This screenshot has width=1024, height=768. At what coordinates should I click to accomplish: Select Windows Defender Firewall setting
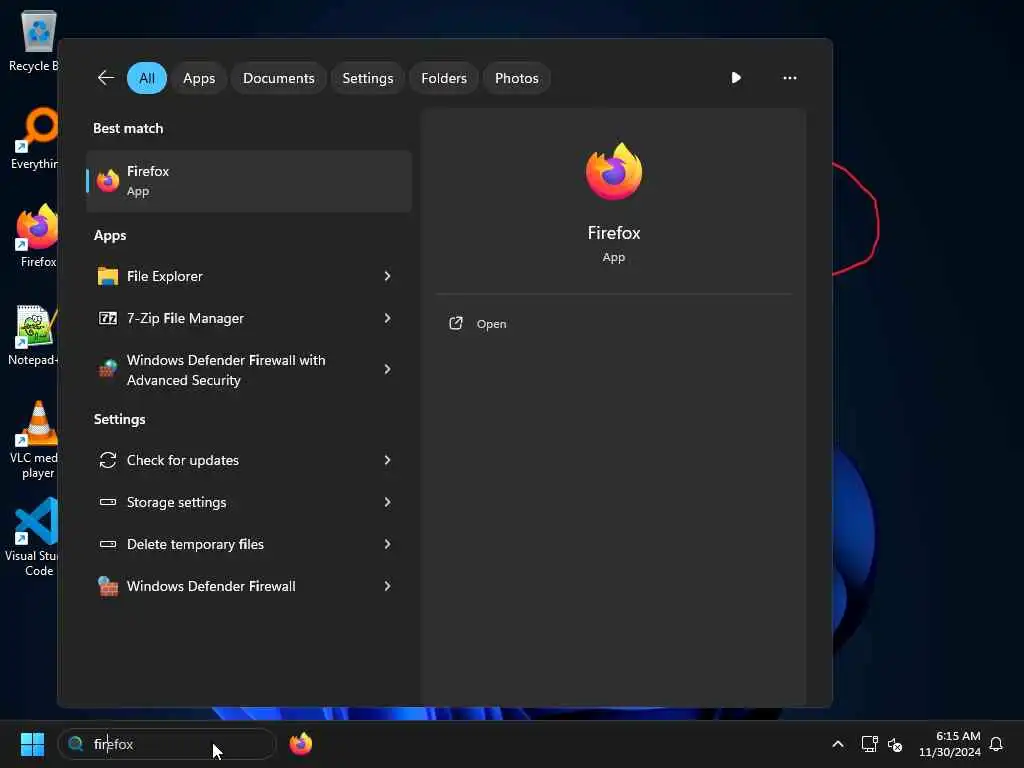click(x=249, y=586)
